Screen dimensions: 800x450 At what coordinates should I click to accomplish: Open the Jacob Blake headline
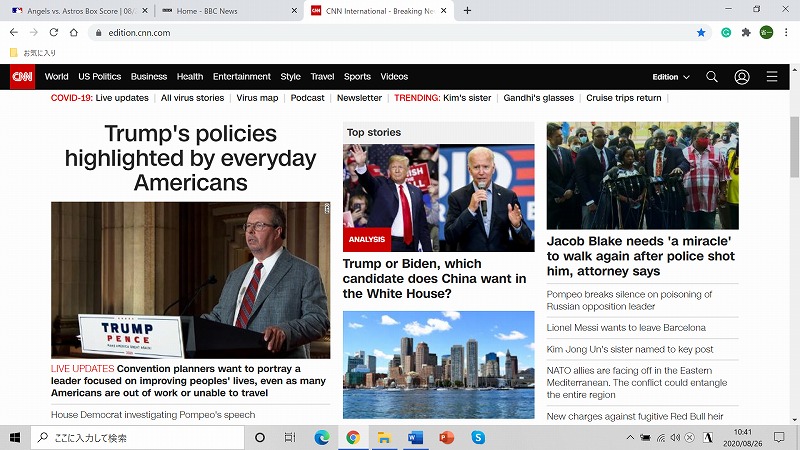(x=641, y=256)
